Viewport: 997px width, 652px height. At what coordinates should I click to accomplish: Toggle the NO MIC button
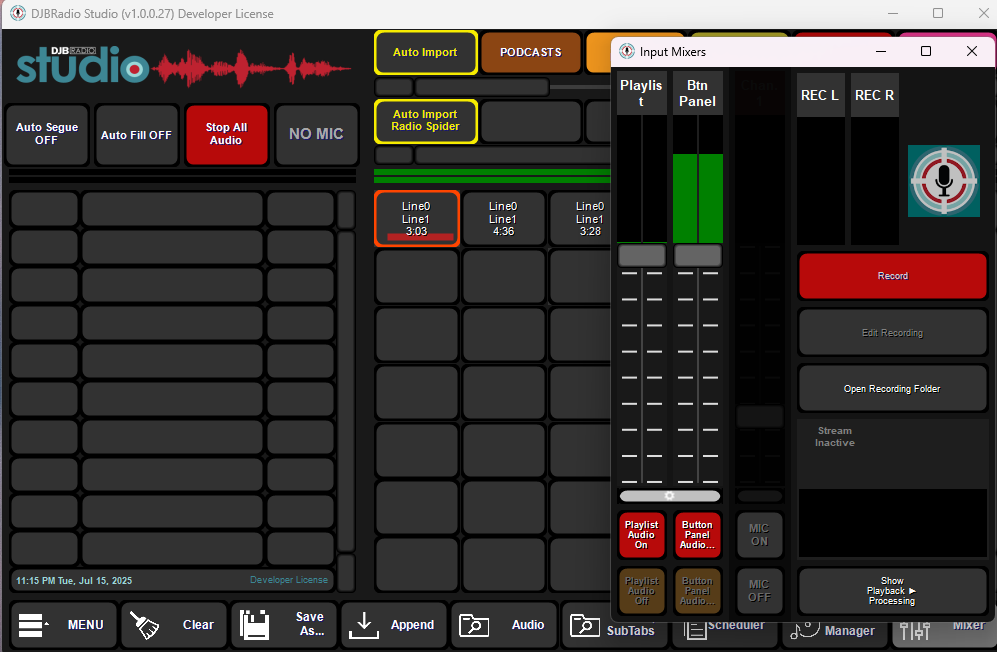(316, 134)
